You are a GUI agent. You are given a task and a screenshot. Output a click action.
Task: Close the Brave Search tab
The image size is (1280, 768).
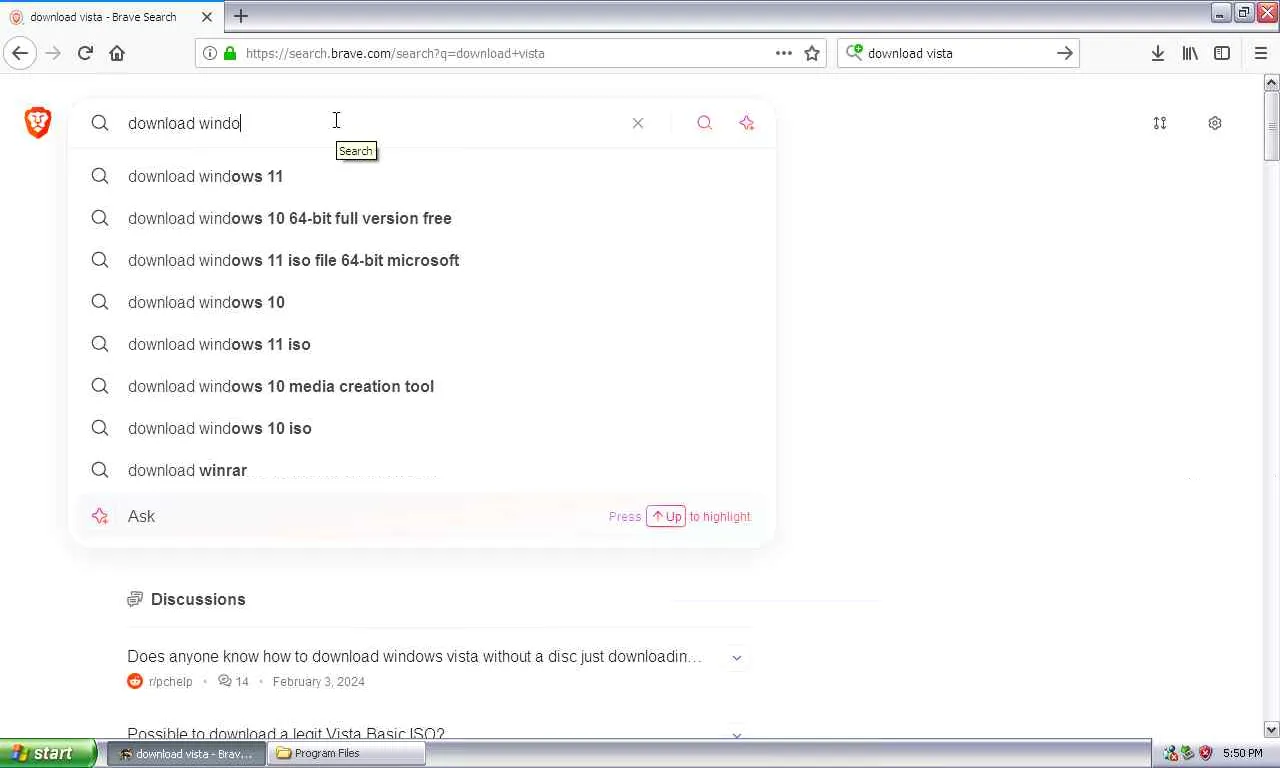[x=207, y=17]
